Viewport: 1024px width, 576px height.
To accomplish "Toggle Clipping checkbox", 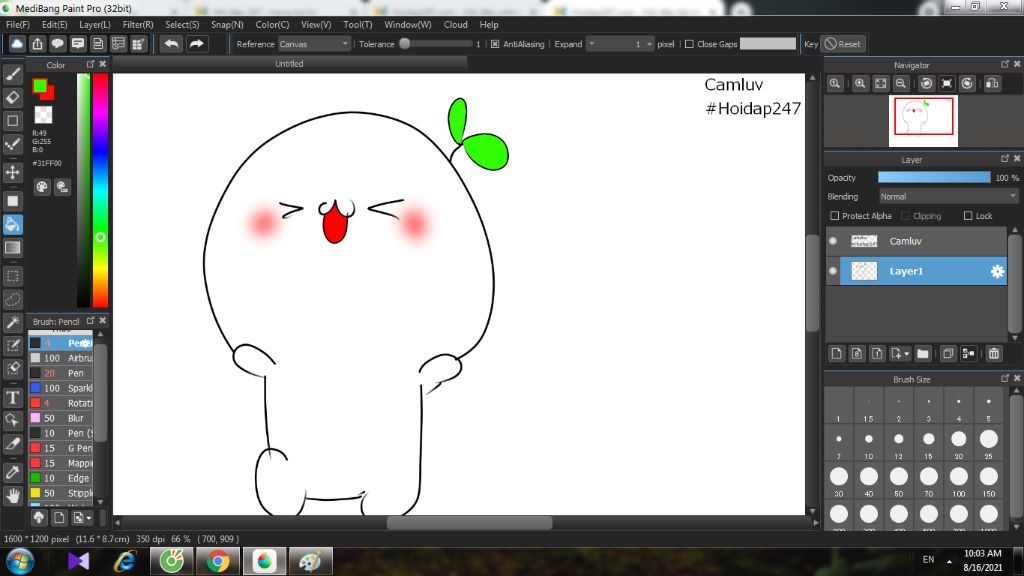I will 905,216.
